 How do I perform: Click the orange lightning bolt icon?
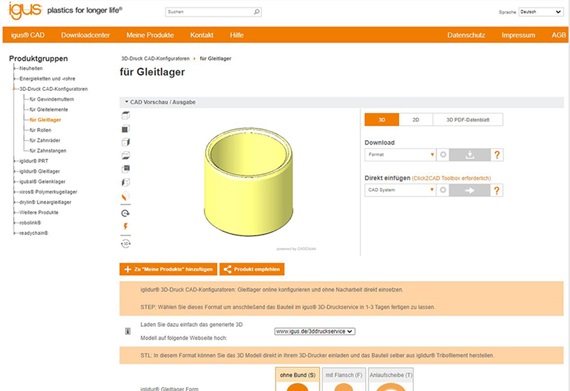[x=125, y=226]
